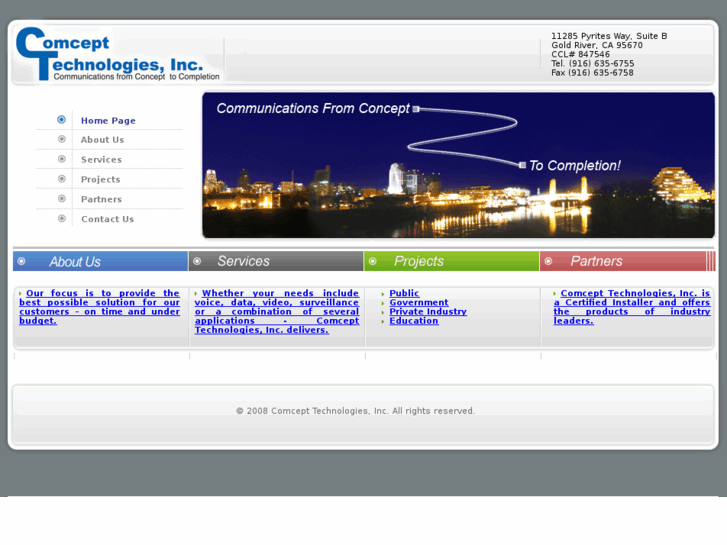This screenshot has height=545, width=727.
Task: Click the bullet icon beside About Us menu item
Action: 62,139
